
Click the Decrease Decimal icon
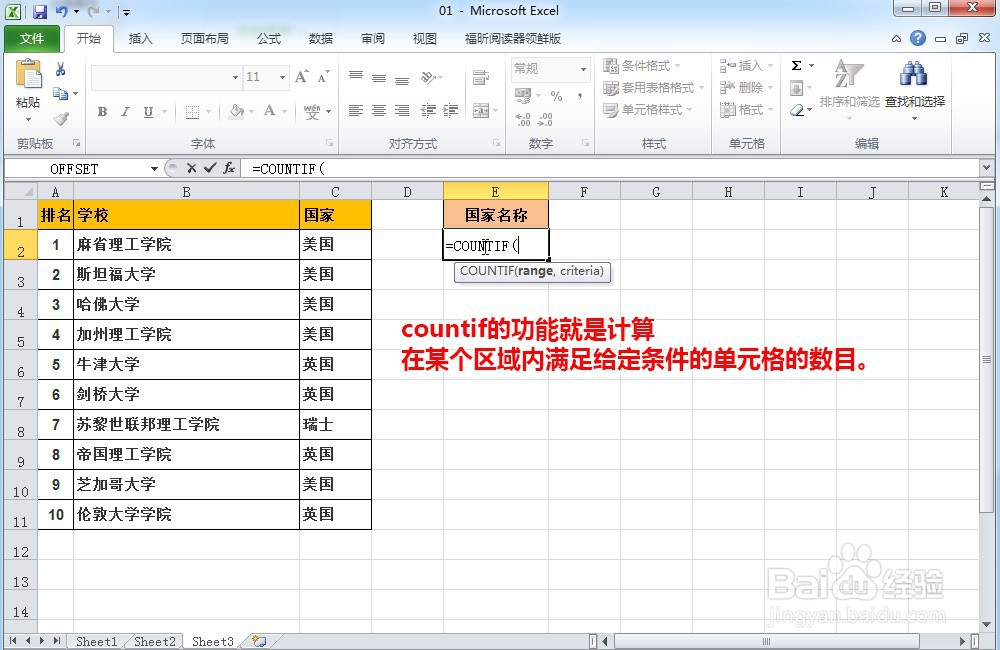coord(545,119)
